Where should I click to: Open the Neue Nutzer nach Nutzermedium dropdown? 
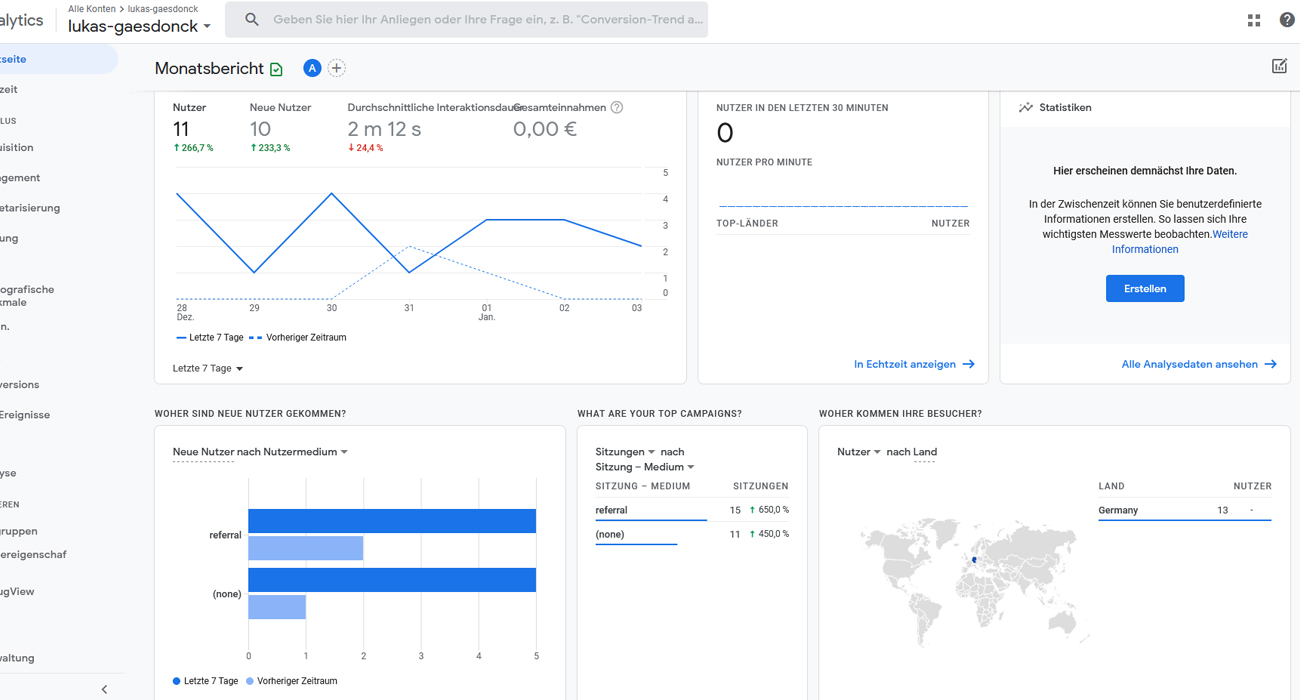[x=260, y=452]
